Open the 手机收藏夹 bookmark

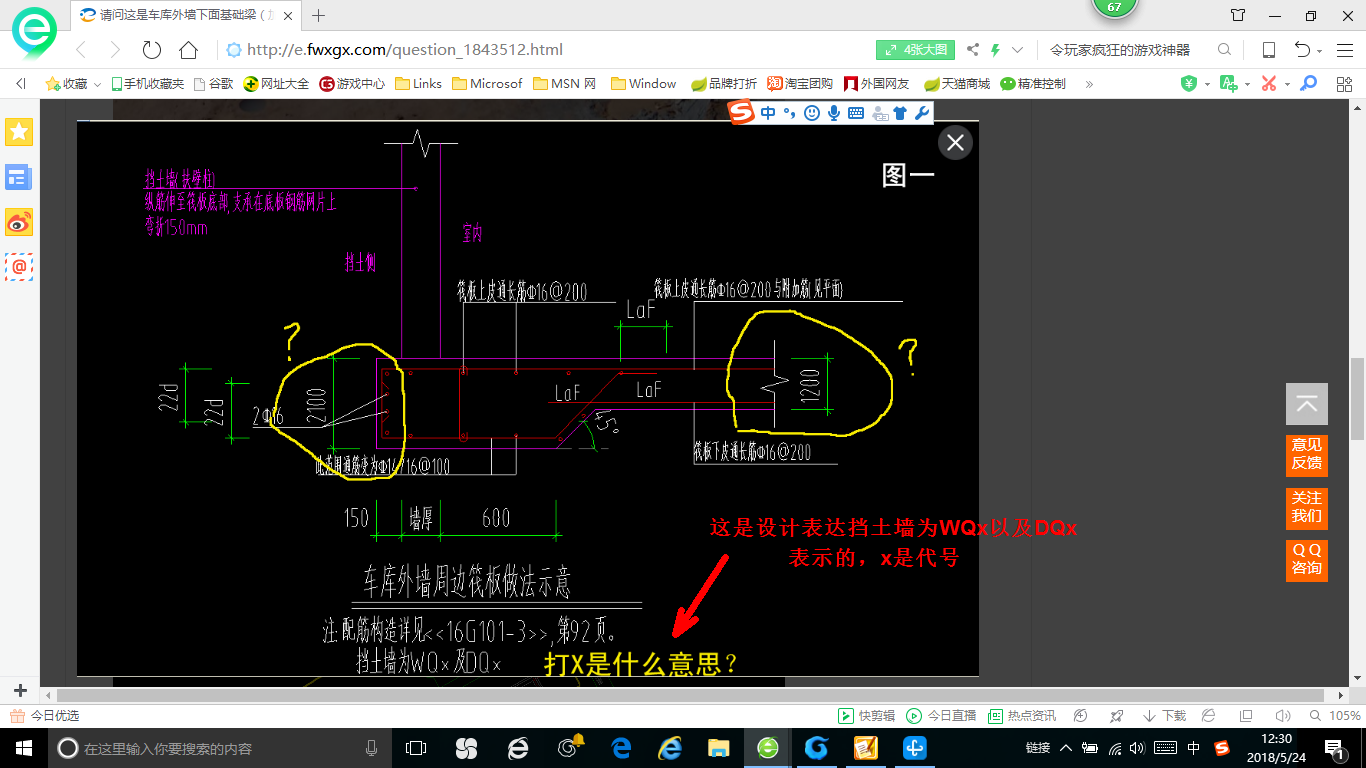[147, 84]
